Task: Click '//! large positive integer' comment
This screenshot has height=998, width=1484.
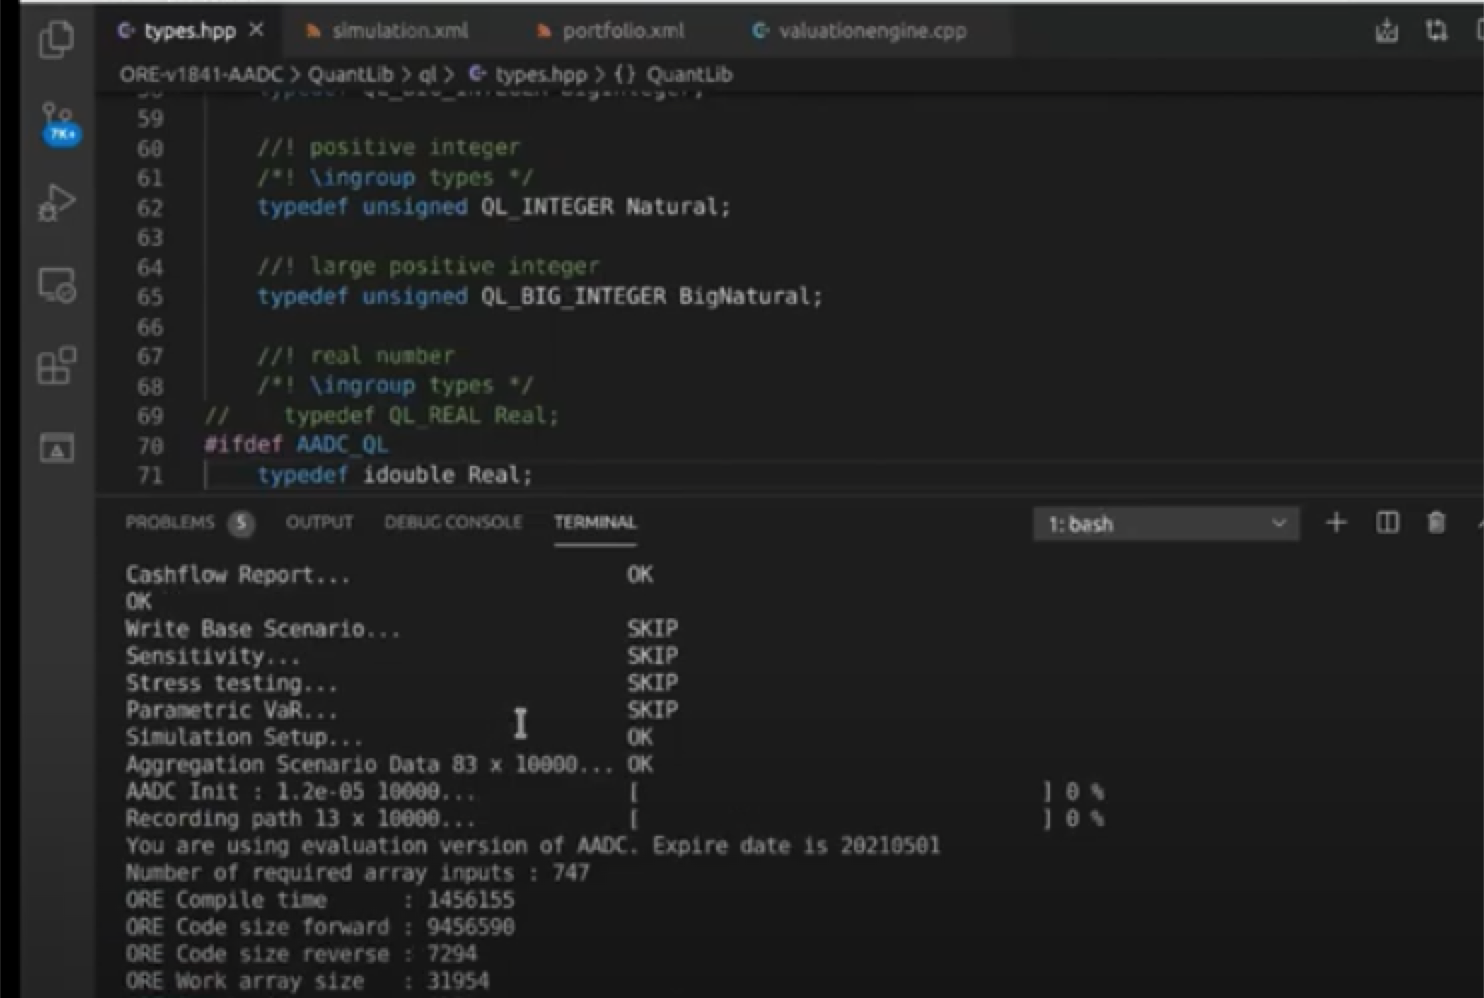Action: pos(428,266)
